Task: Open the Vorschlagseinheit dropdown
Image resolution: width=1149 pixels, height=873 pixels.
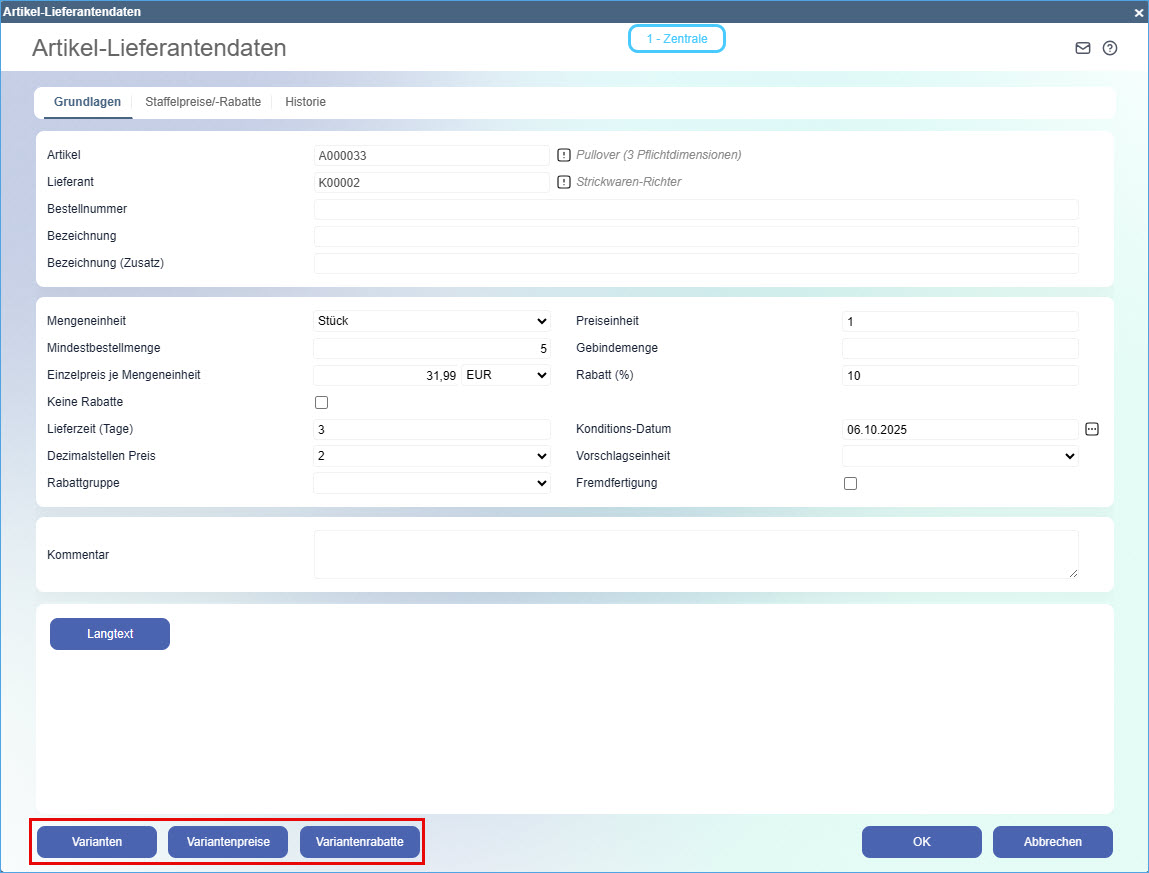Action: click(960, 456)
